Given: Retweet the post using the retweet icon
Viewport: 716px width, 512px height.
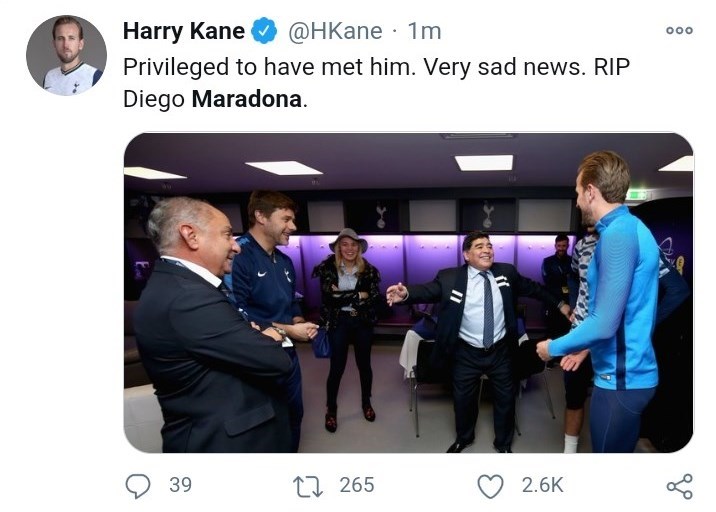Looking at the screenshot, I should click(x=306, y=486).
